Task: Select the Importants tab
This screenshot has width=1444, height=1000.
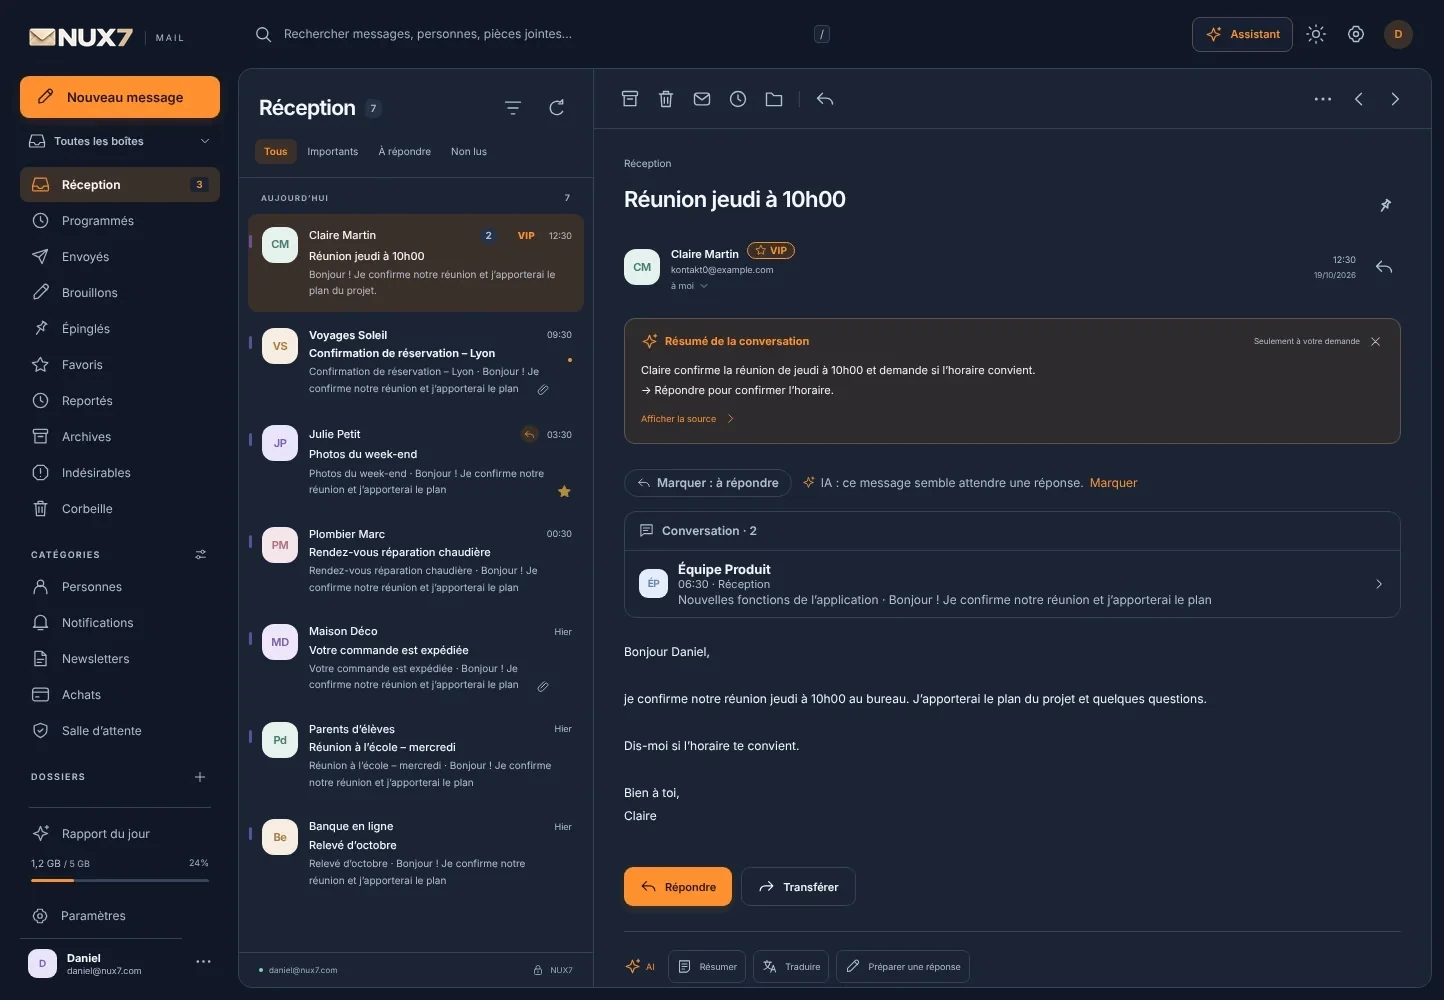Action: (x=332, y=152)
